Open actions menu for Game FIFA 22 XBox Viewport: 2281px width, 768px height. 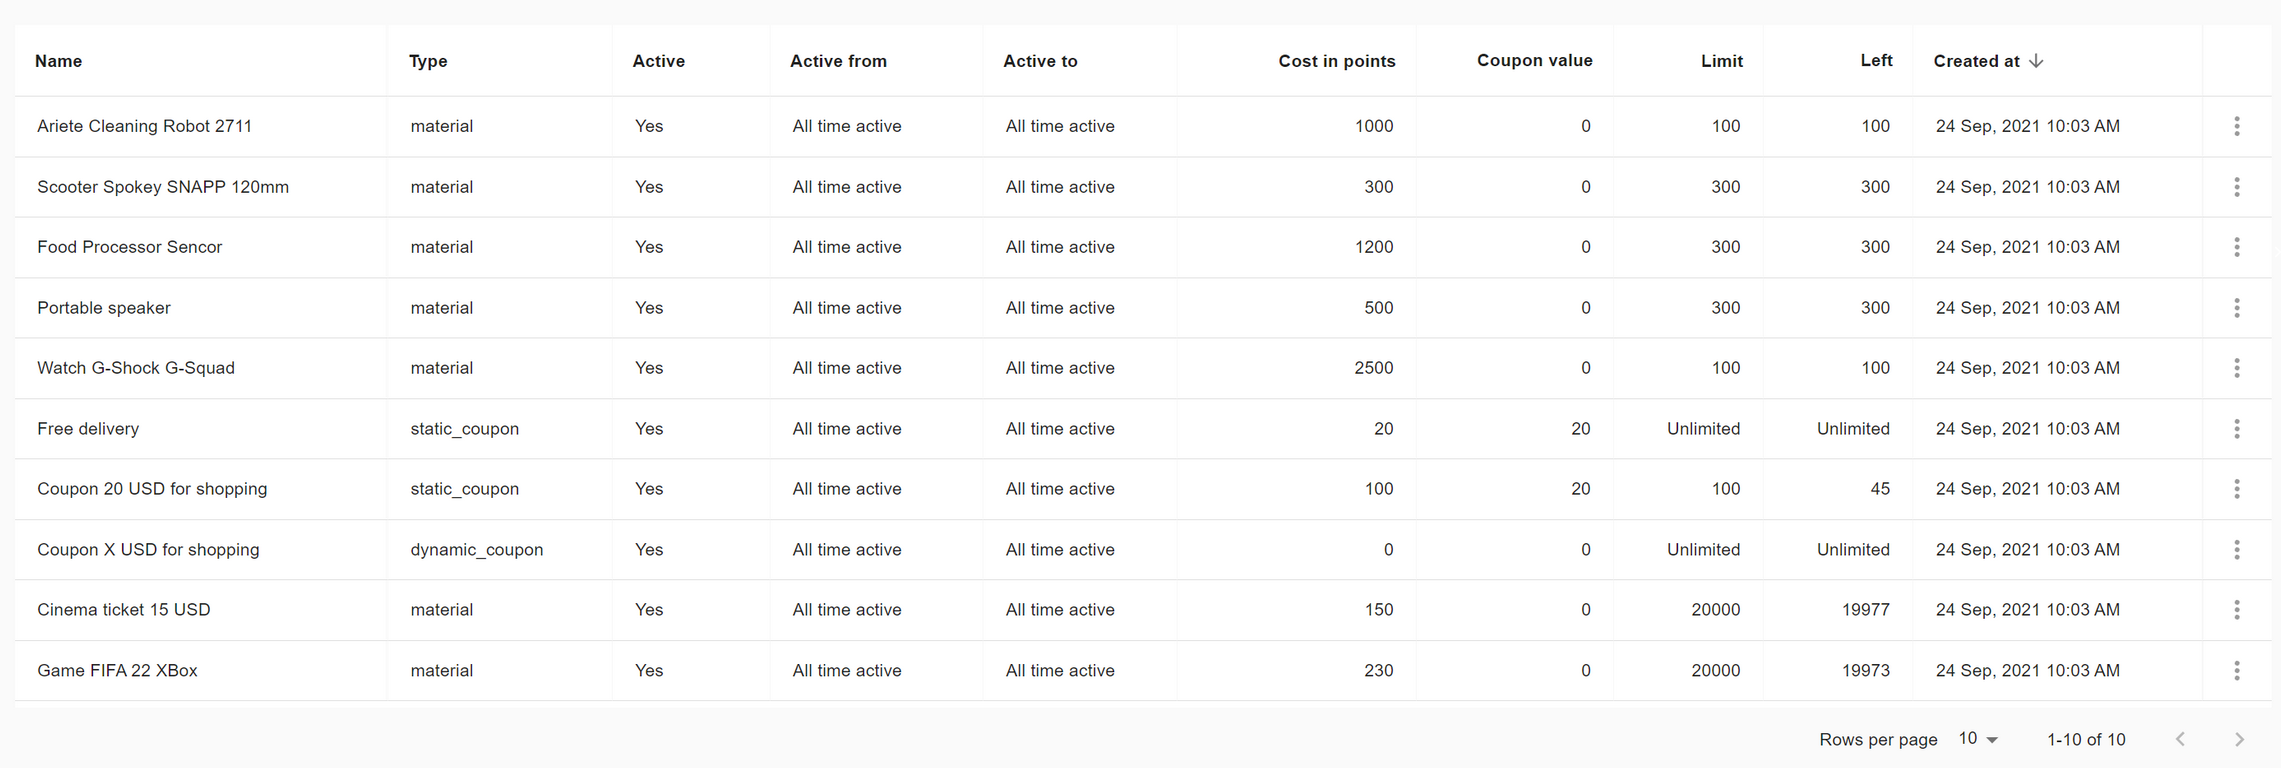tap(2236, 671)
